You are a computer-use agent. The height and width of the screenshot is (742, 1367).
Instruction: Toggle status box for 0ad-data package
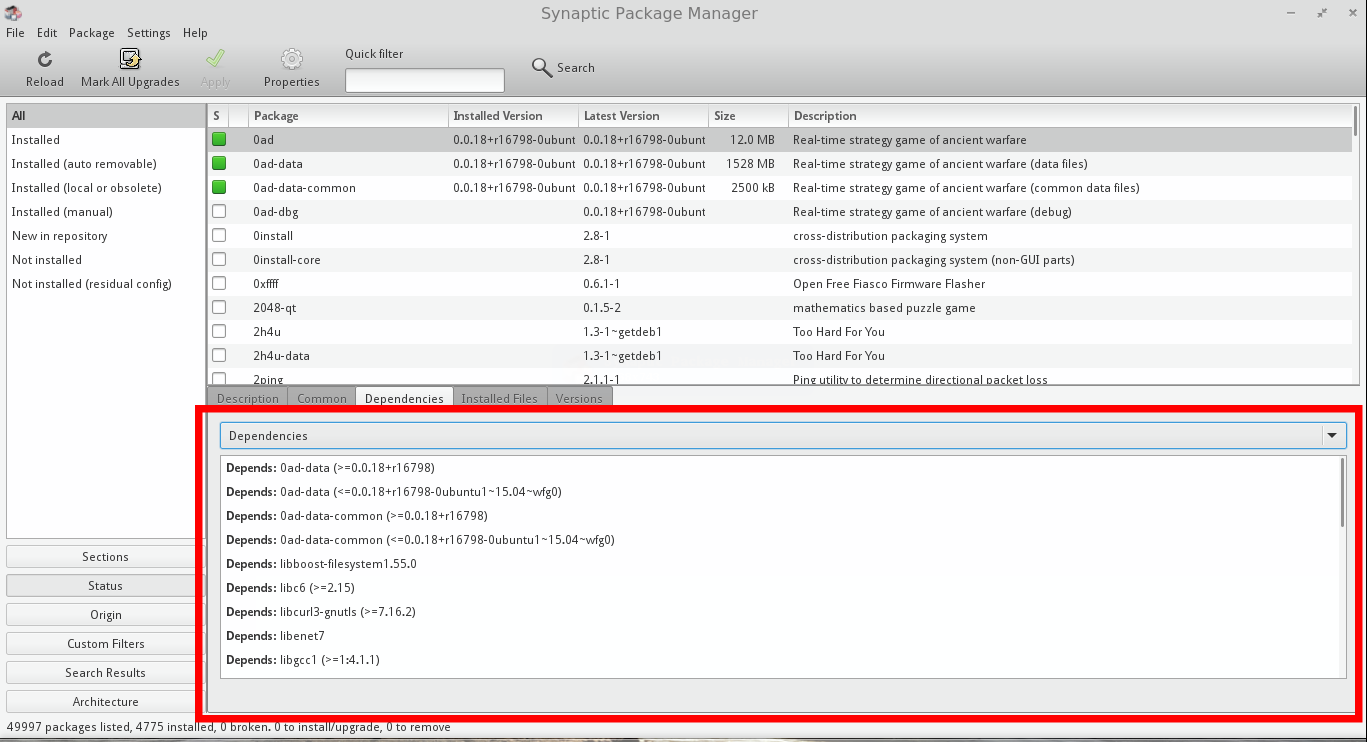click(219, 164)
